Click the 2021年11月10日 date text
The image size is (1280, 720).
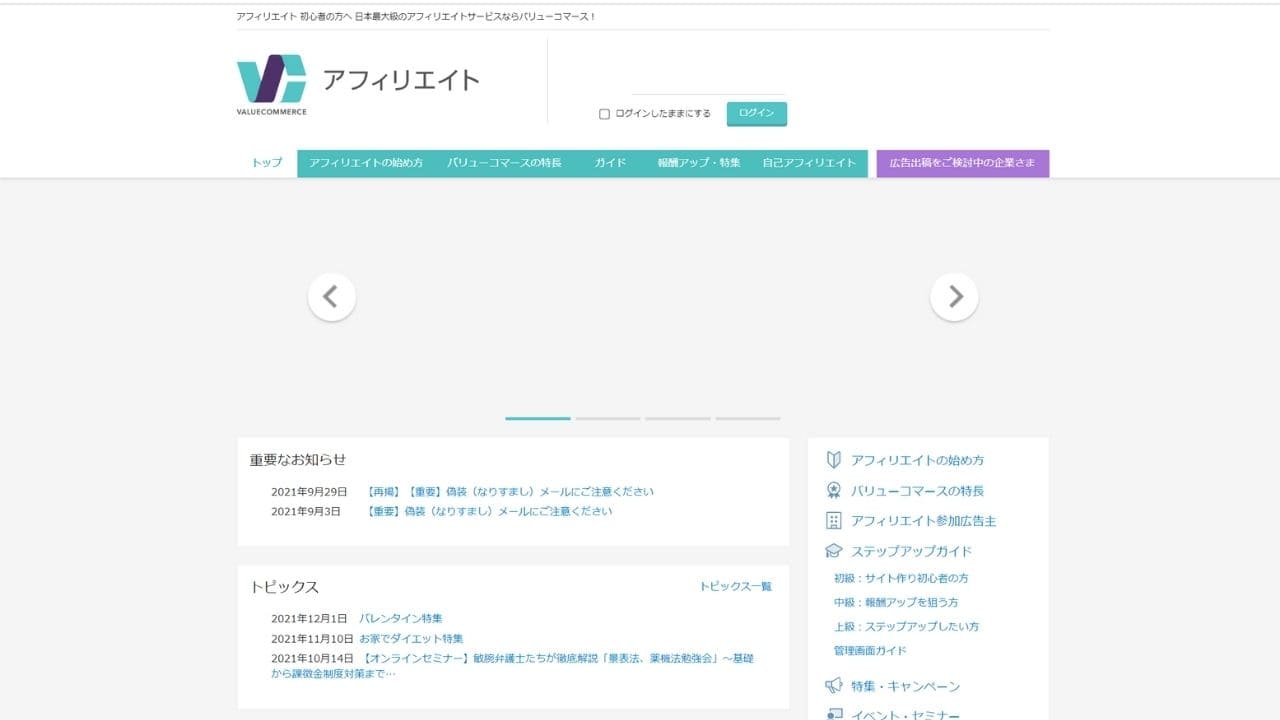(312, 638)
